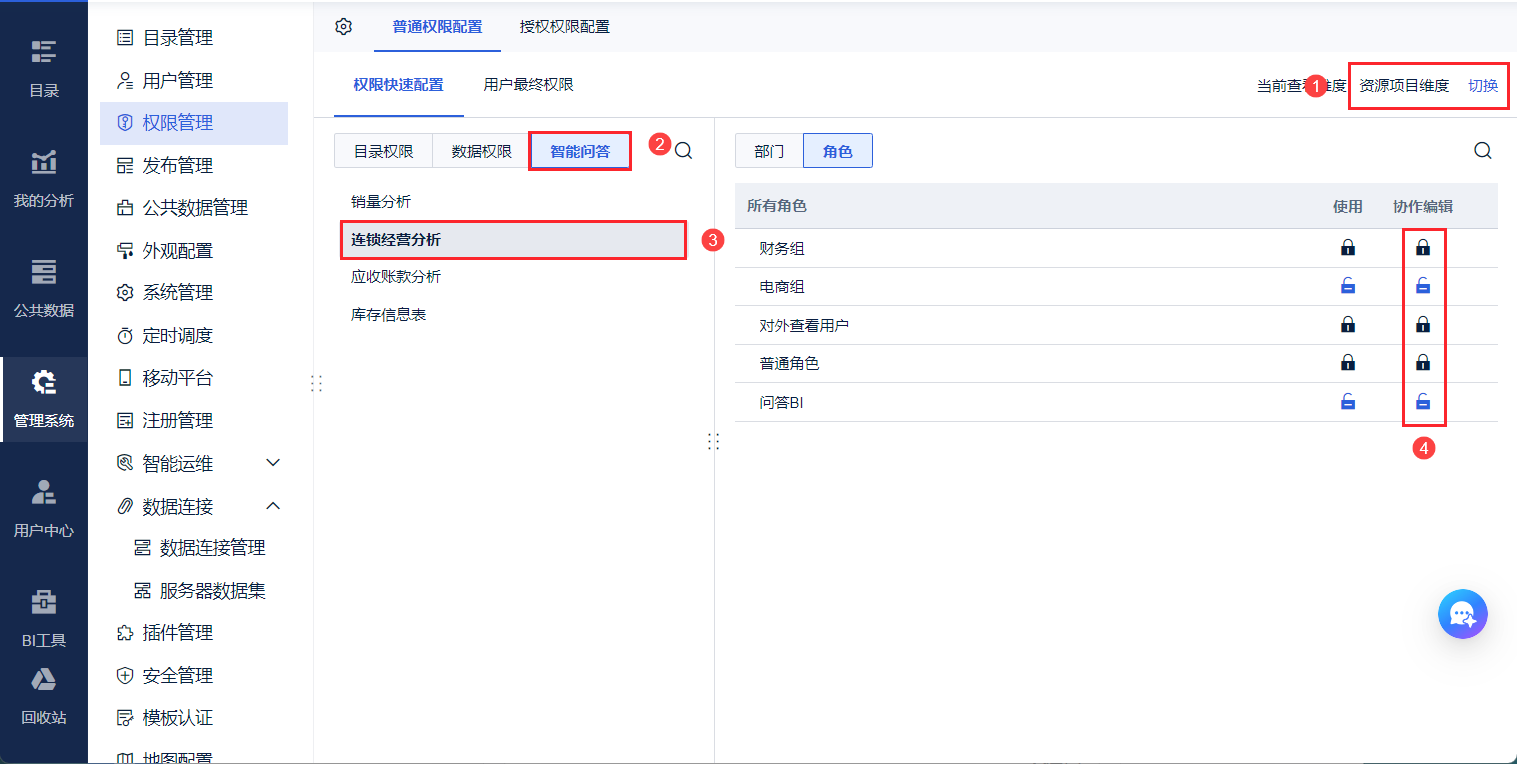1517x764 pixels.
Task: Click the 问答BI role name
Action: tap(782, 403)
